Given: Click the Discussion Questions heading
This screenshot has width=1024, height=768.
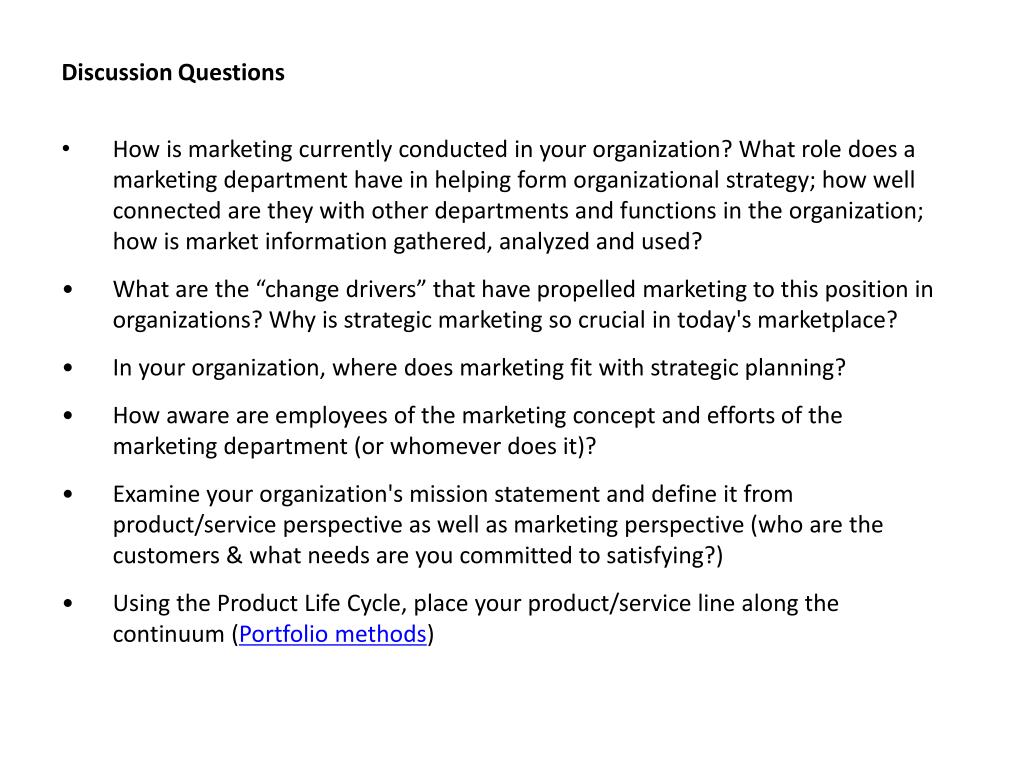Looking at the screenshot, I should click(x=173, y=73).
